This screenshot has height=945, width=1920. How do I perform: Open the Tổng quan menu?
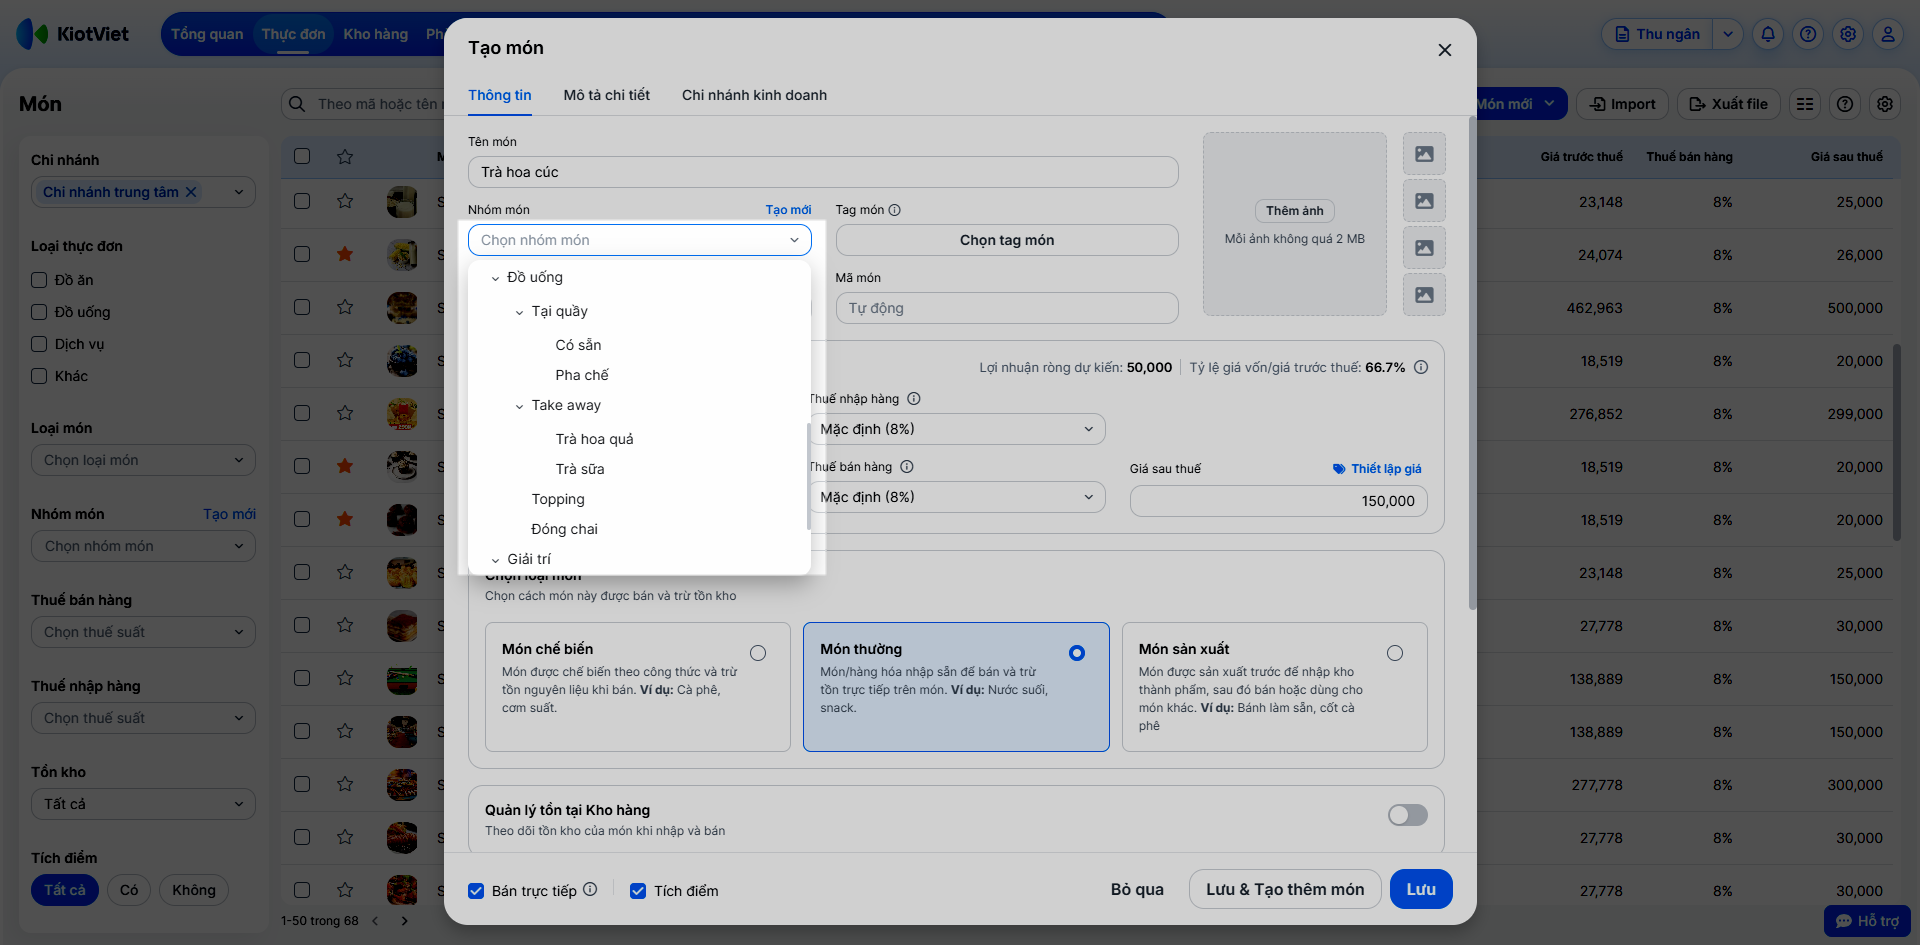click(x=207, y=34)
